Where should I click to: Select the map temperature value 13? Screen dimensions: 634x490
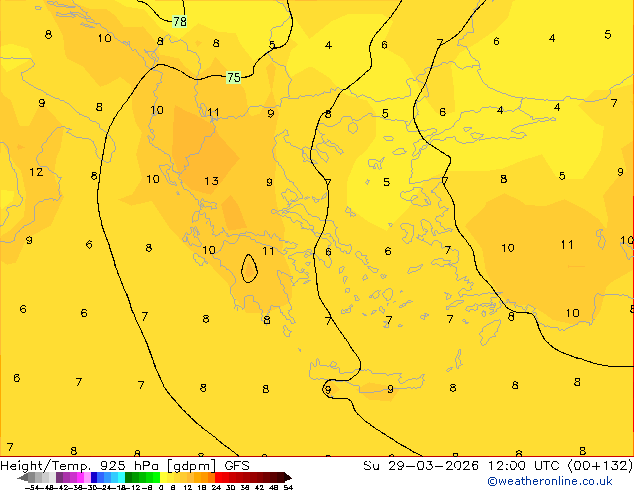click(x=211, y=181)
